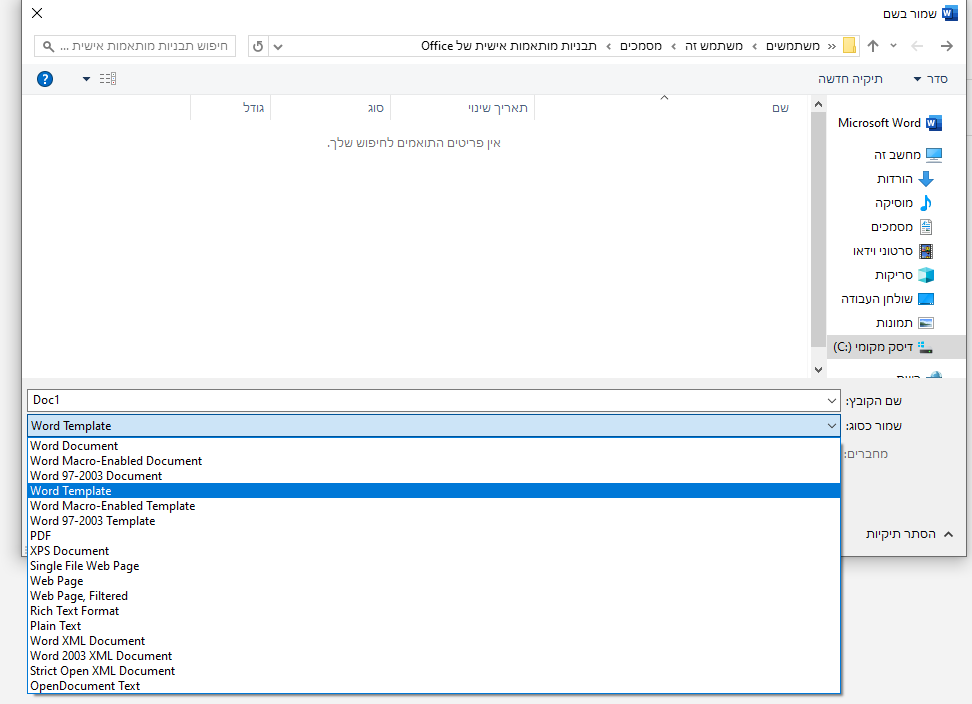
Task: Open the הורדות downloads folder
Action: click(905, 178)
